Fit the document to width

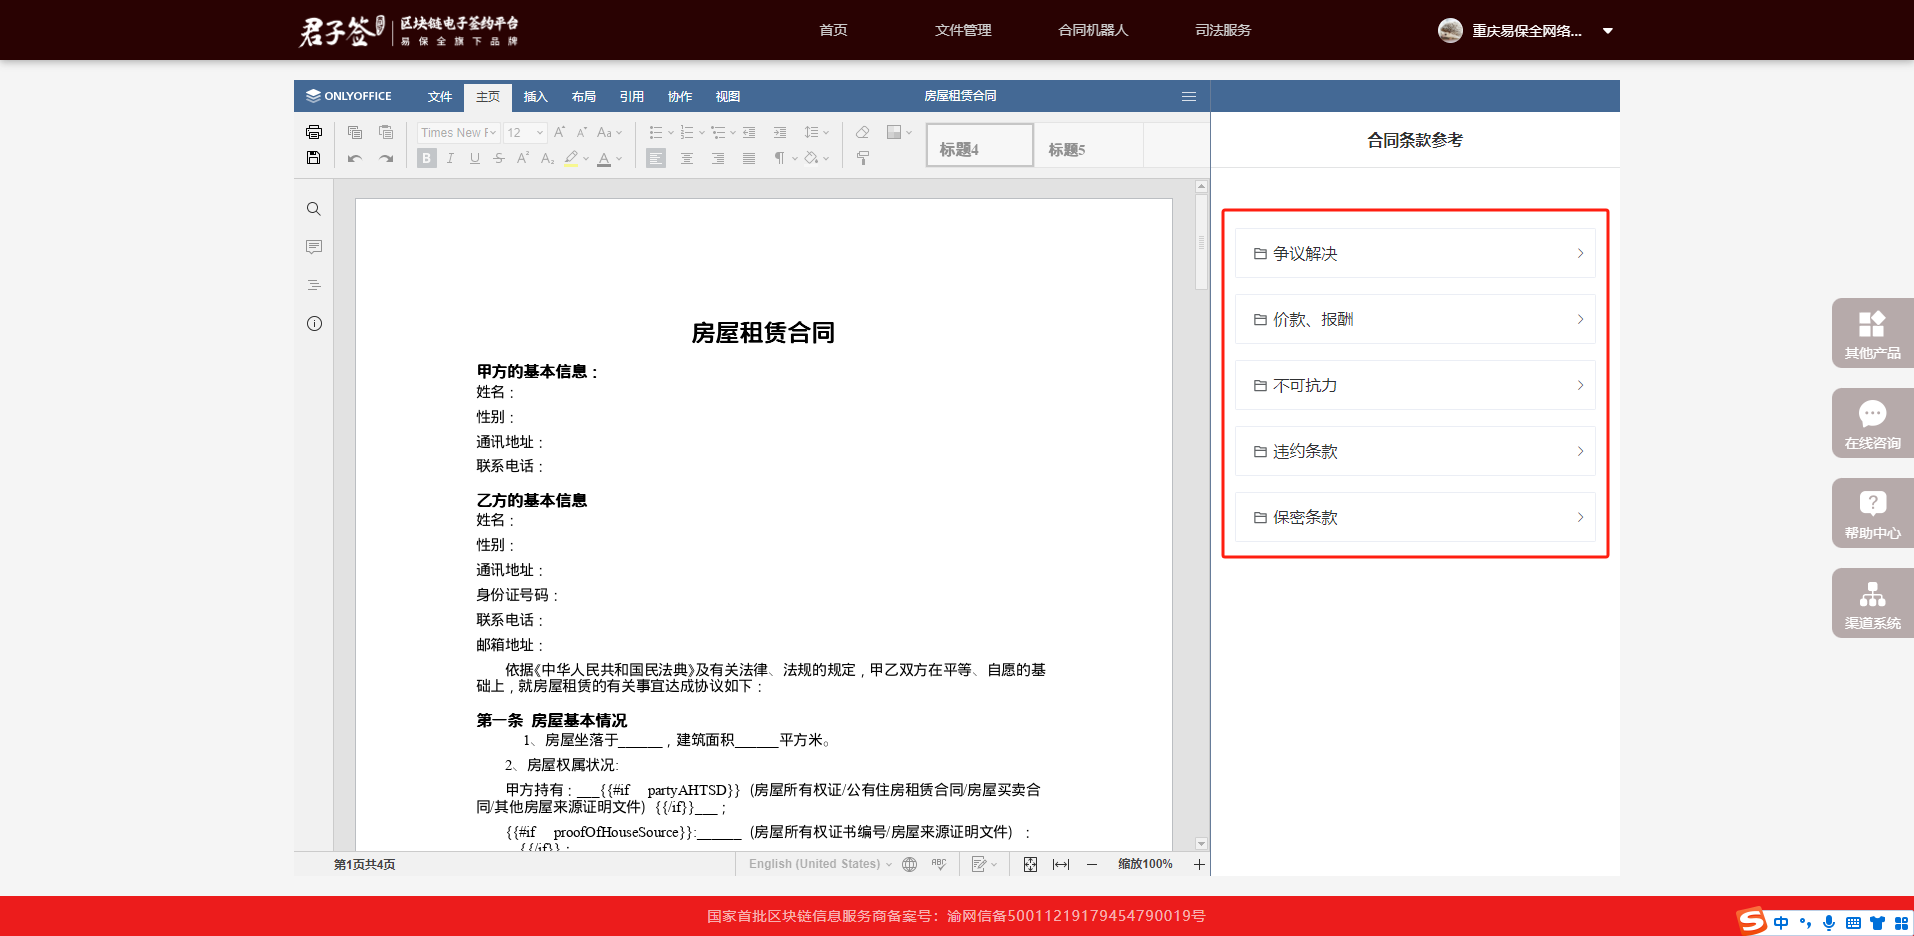pos(1061,864)
